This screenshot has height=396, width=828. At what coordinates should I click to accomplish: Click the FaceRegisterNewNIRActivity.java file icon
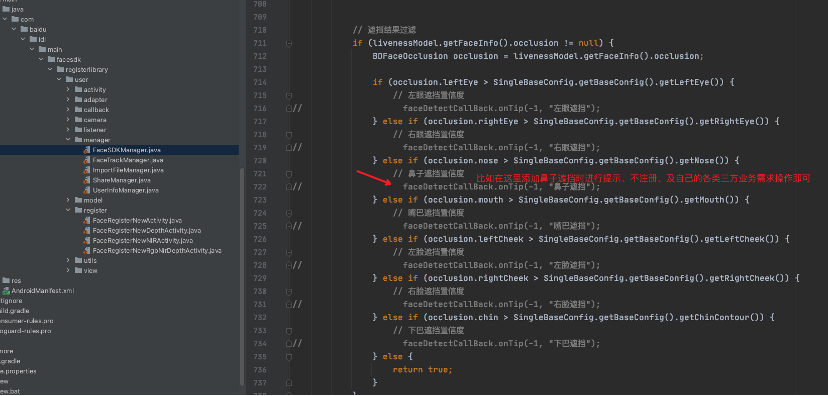click(x=87, y=240)
